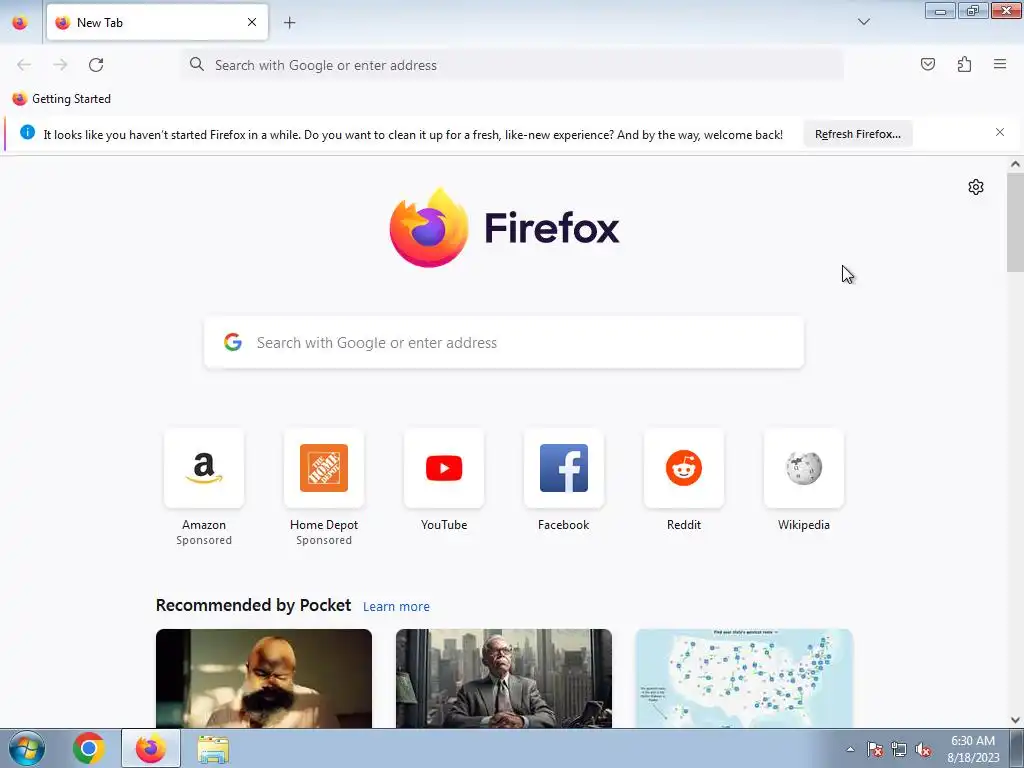Open the Windows Start menu
The width and height of the screenshot is (1024, 768).
[x=26, y=748]
